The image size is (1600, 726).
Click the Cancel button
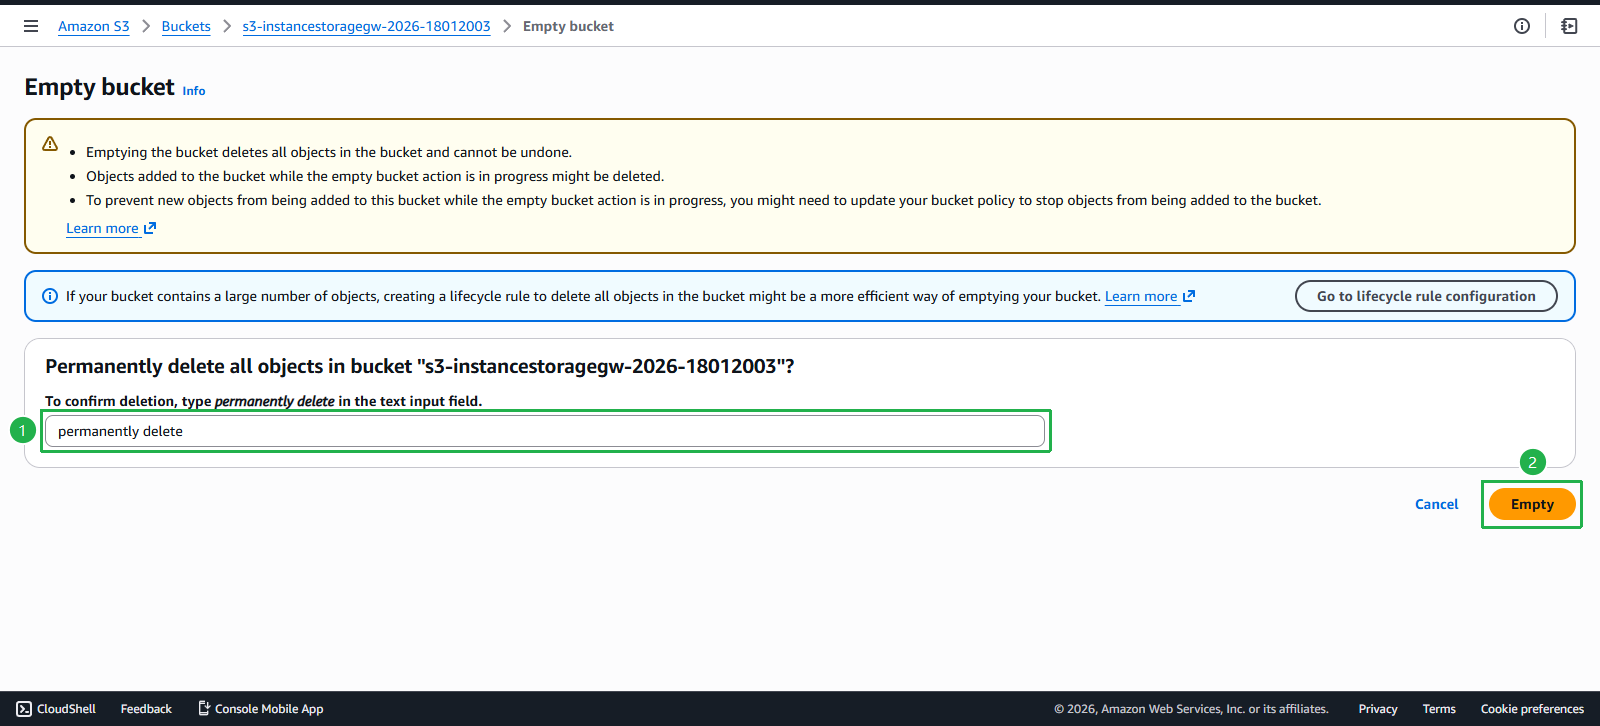tap(1437, 504)
